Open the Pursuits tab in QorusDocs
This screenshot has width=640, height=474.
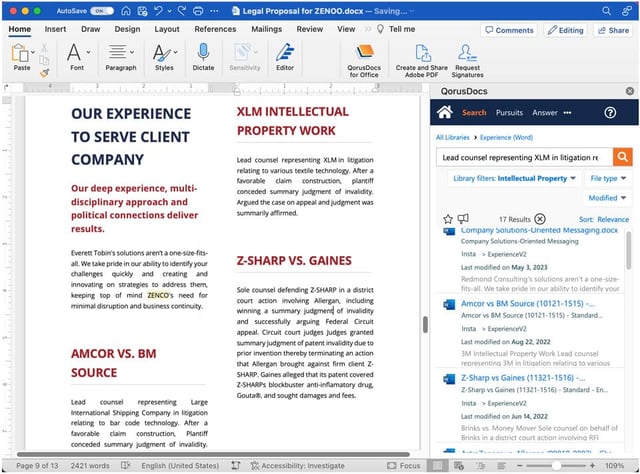coord(509,113)
